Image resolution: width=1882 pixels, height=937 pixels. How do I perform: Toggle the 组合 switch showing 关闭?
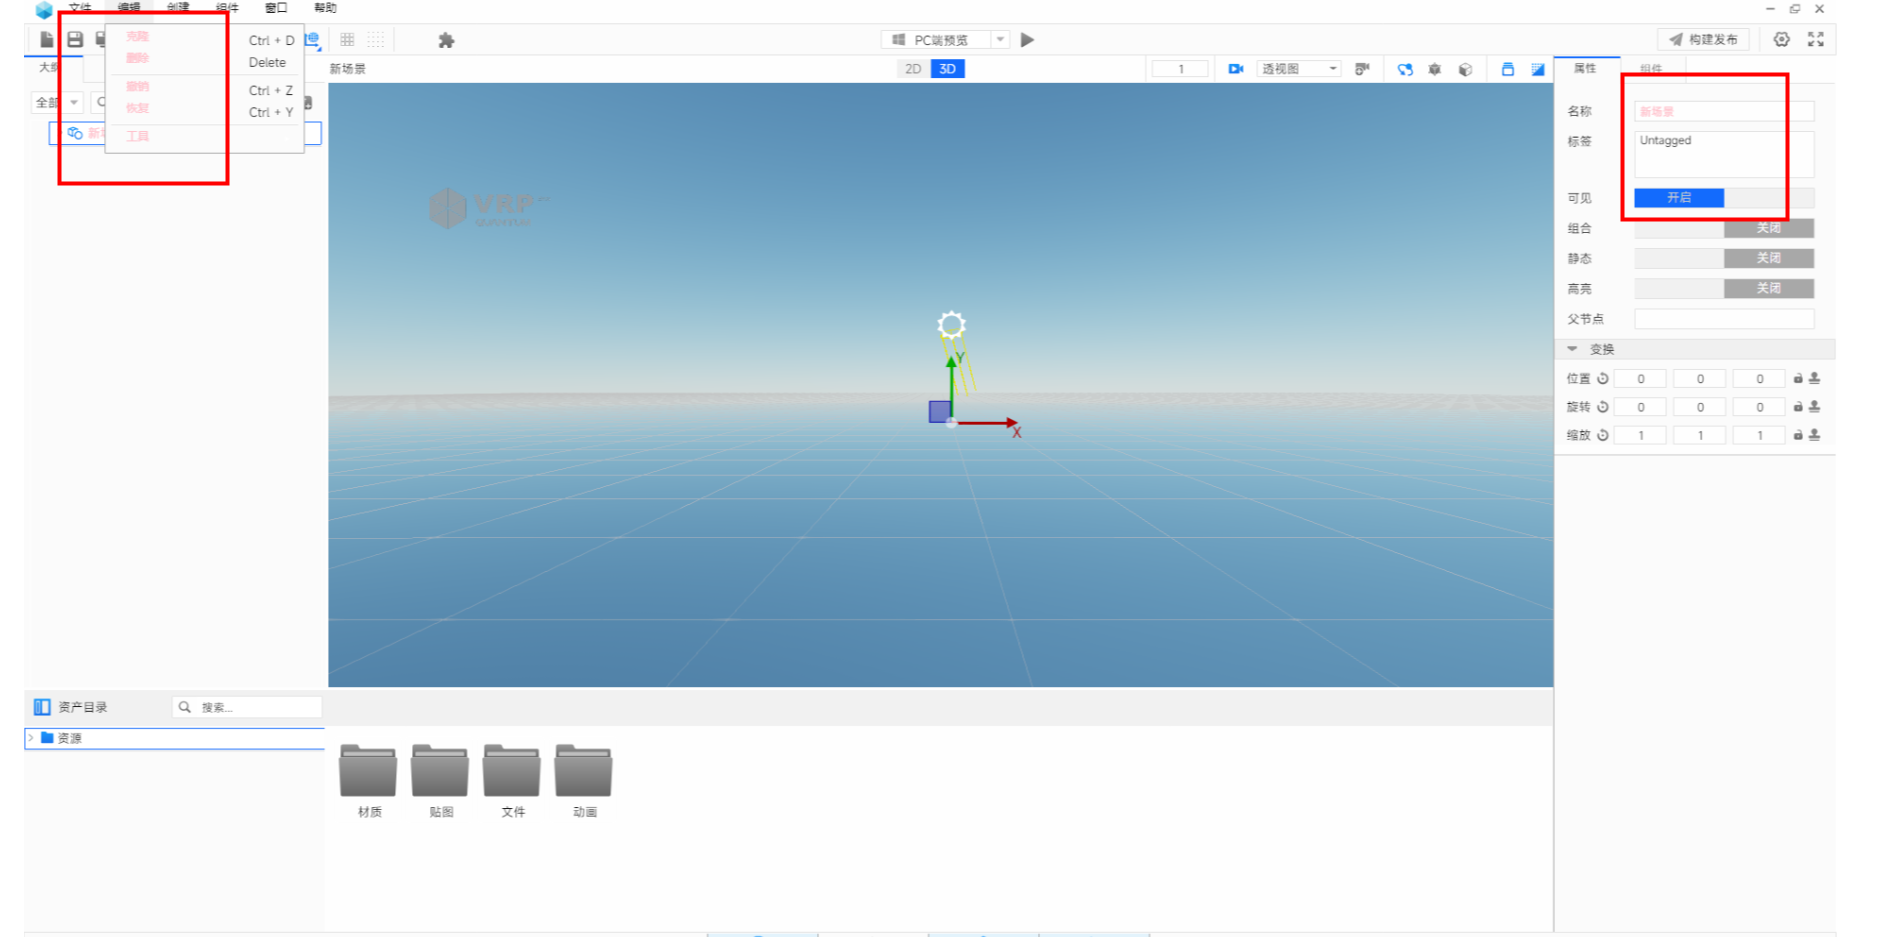[x=1724, y=228]
